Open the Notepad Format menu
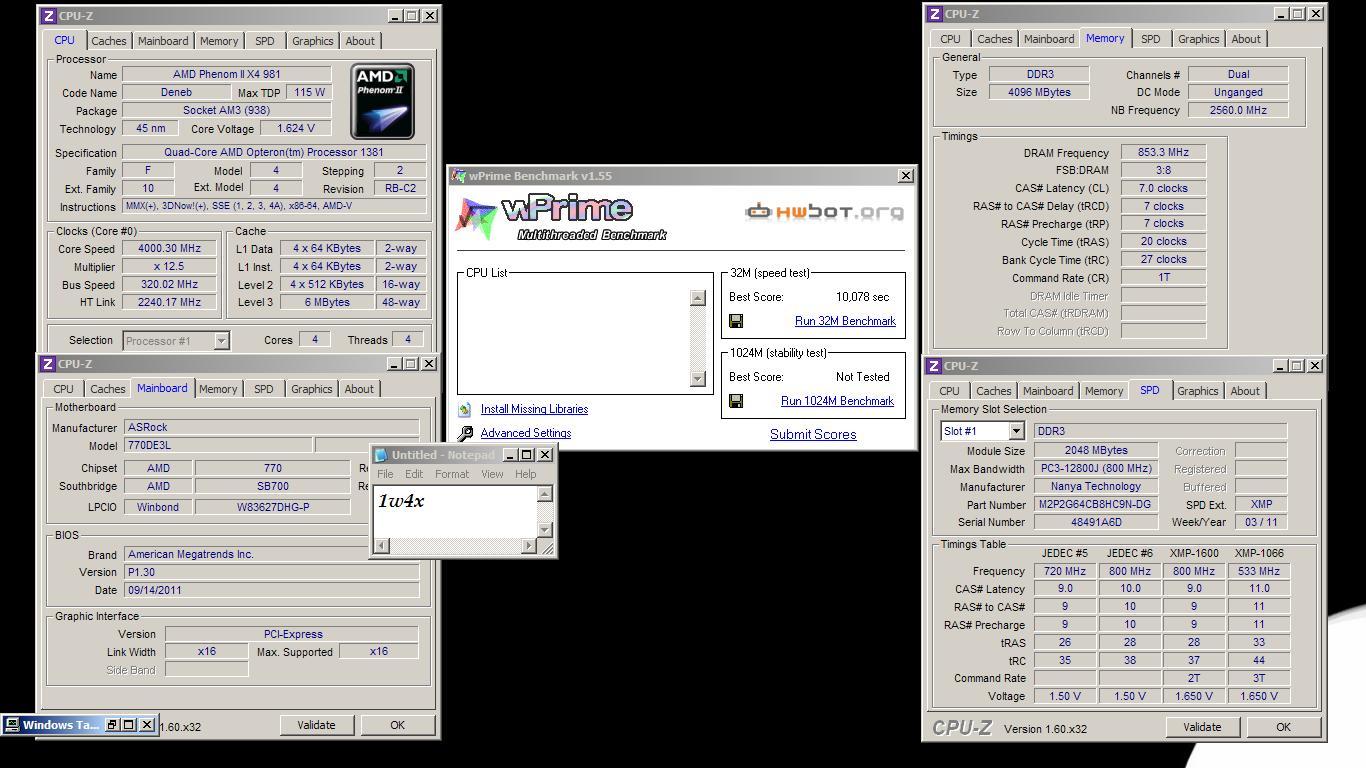Screen dimensions: 1366x768 pos(452,474)
